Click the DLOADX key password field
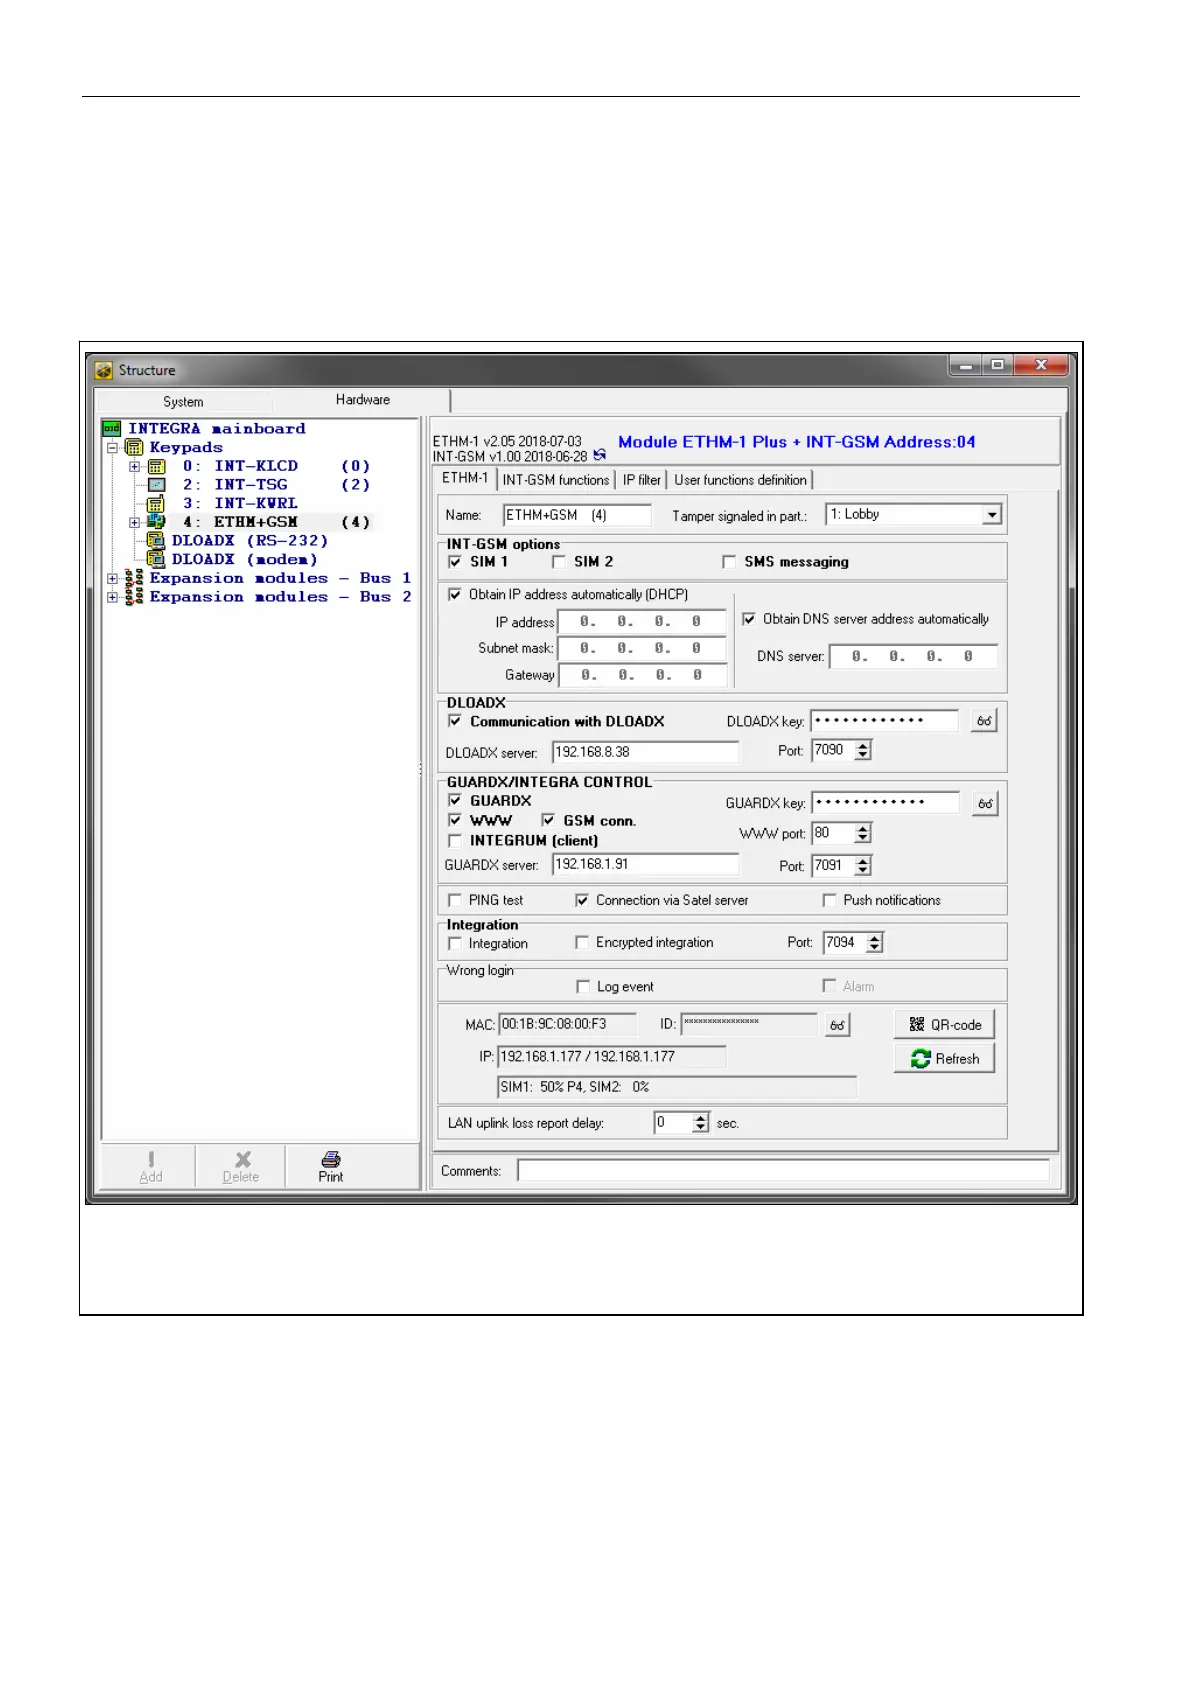This screenshot has height=1684, width=1190. [885, 721]
